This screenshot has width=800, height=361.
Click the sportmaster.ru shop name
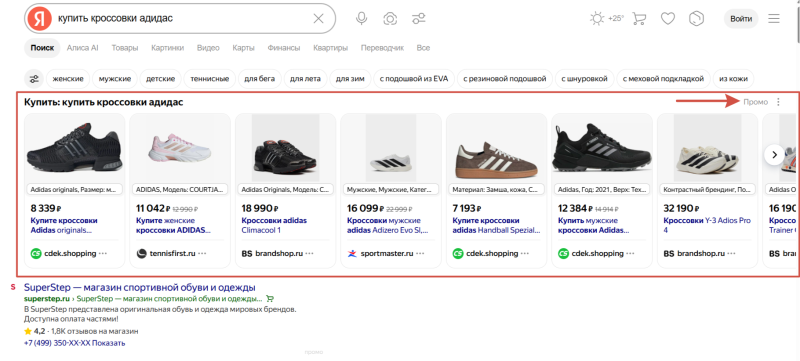coord(387,253)
